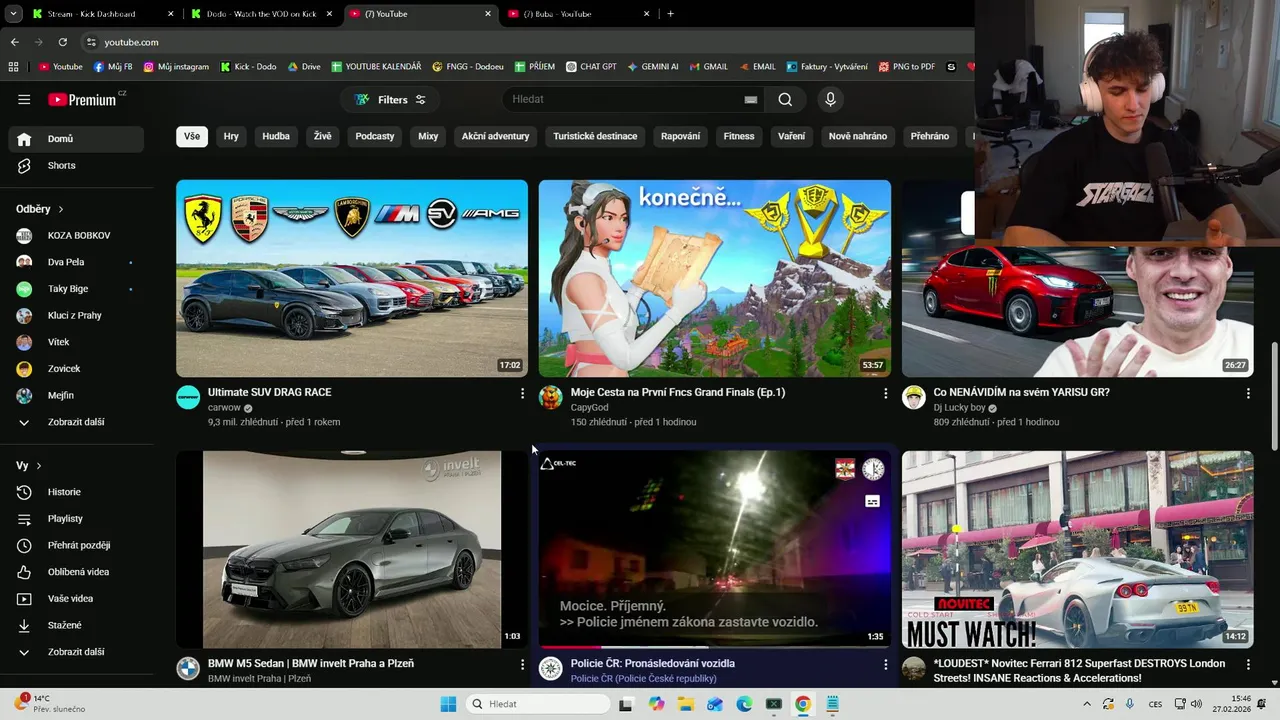The width and height of the screenshot is (1280, 720).
Task: Expand the Odběry section header
Action: pos(40,209)
